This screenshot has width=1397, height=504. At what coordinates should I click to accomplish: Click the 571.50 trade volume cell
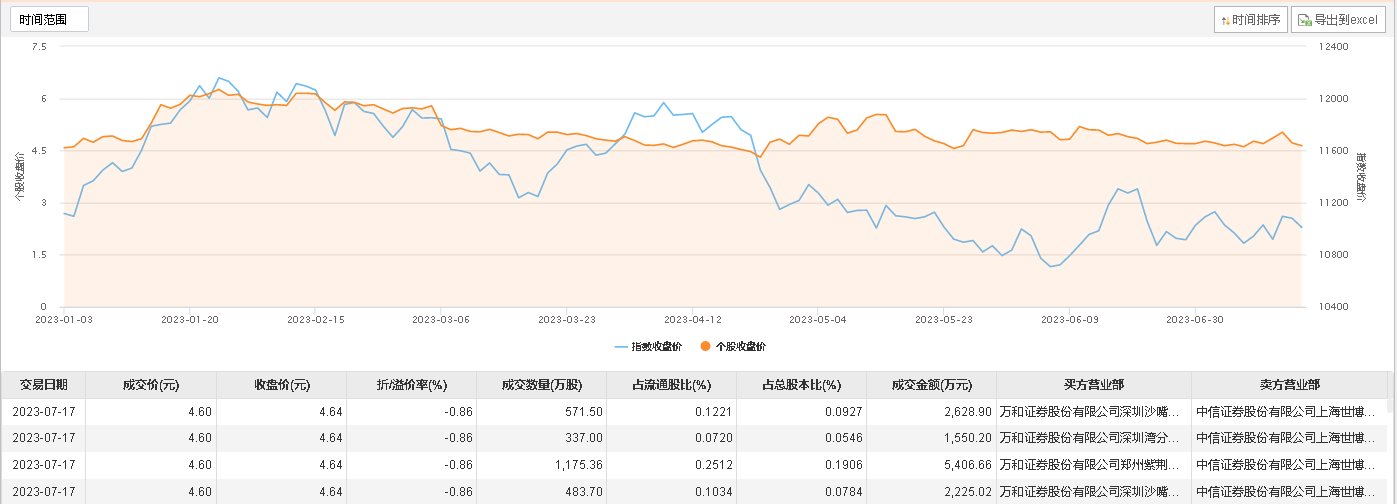pyautogui.click(x=541, y=411)
